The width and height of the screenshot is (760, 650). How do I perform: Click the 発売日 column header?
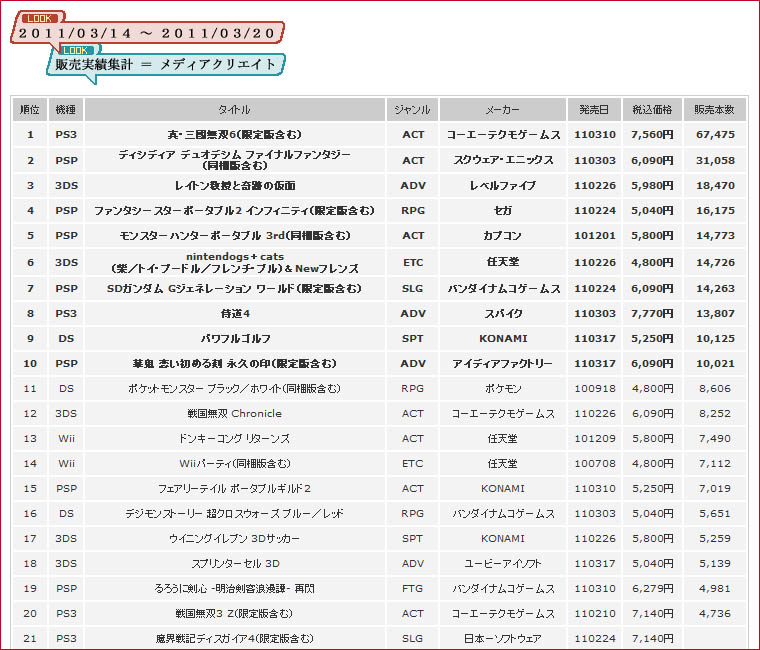coord(594,110)
